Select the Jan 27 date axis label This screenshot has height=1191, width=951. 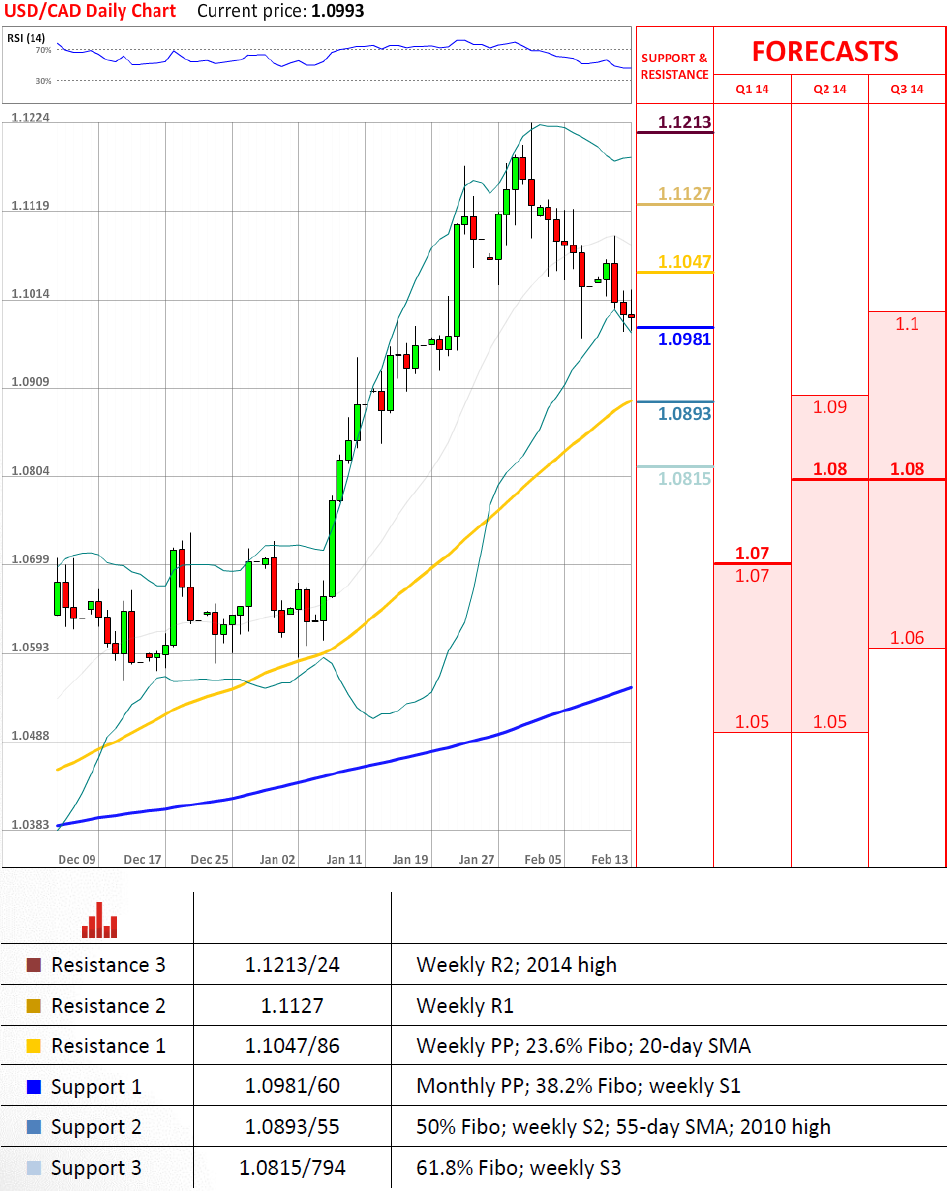tap(476, 859)
